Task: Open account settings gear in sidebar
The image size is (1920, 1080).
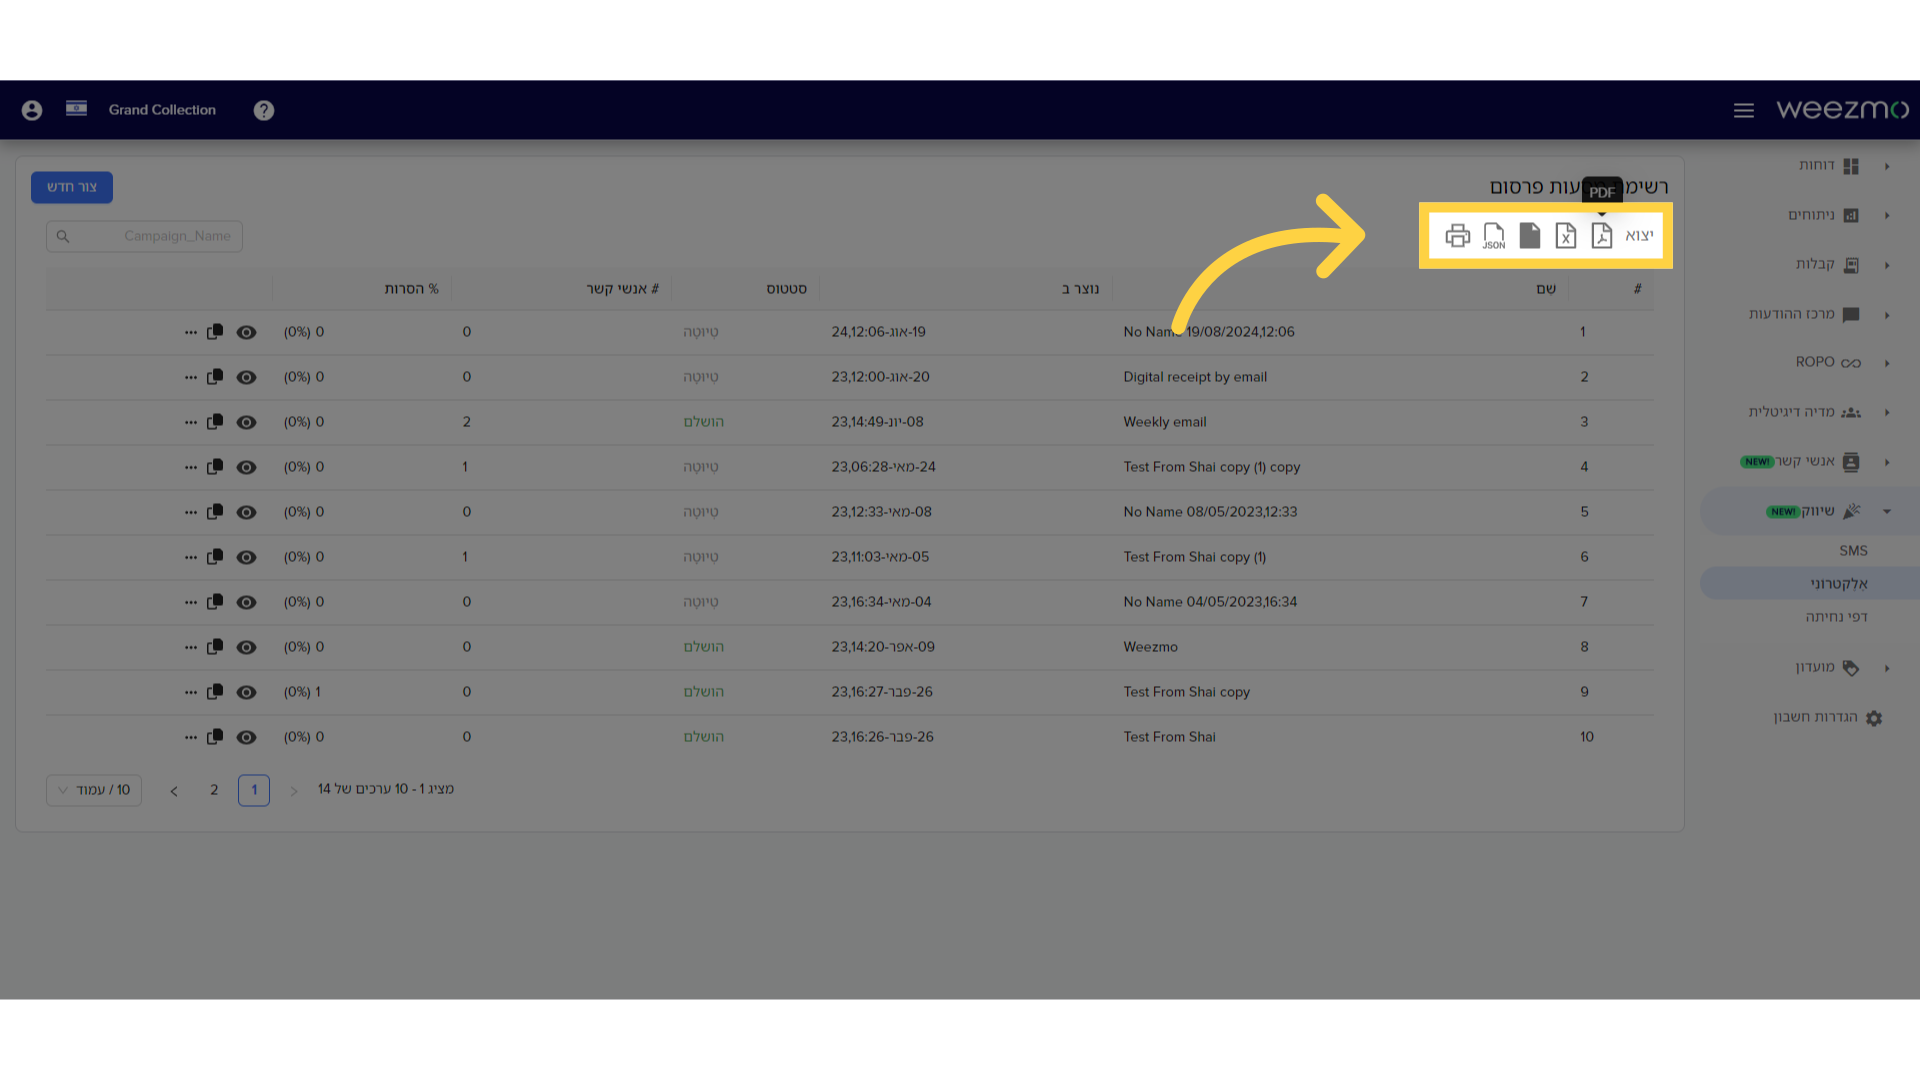Action: click(x=1874, y=718)
